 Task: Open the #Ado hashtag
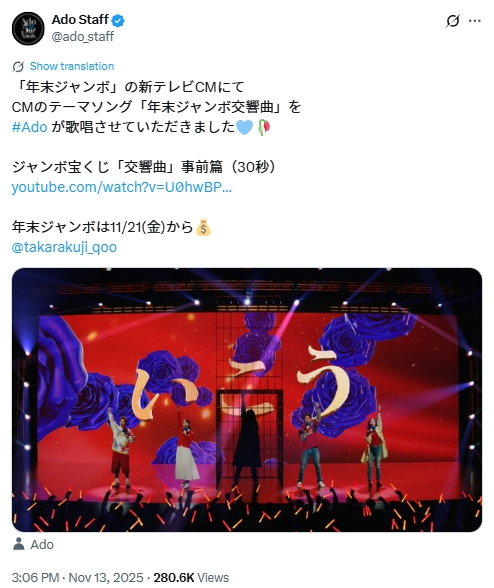point(29,127)
